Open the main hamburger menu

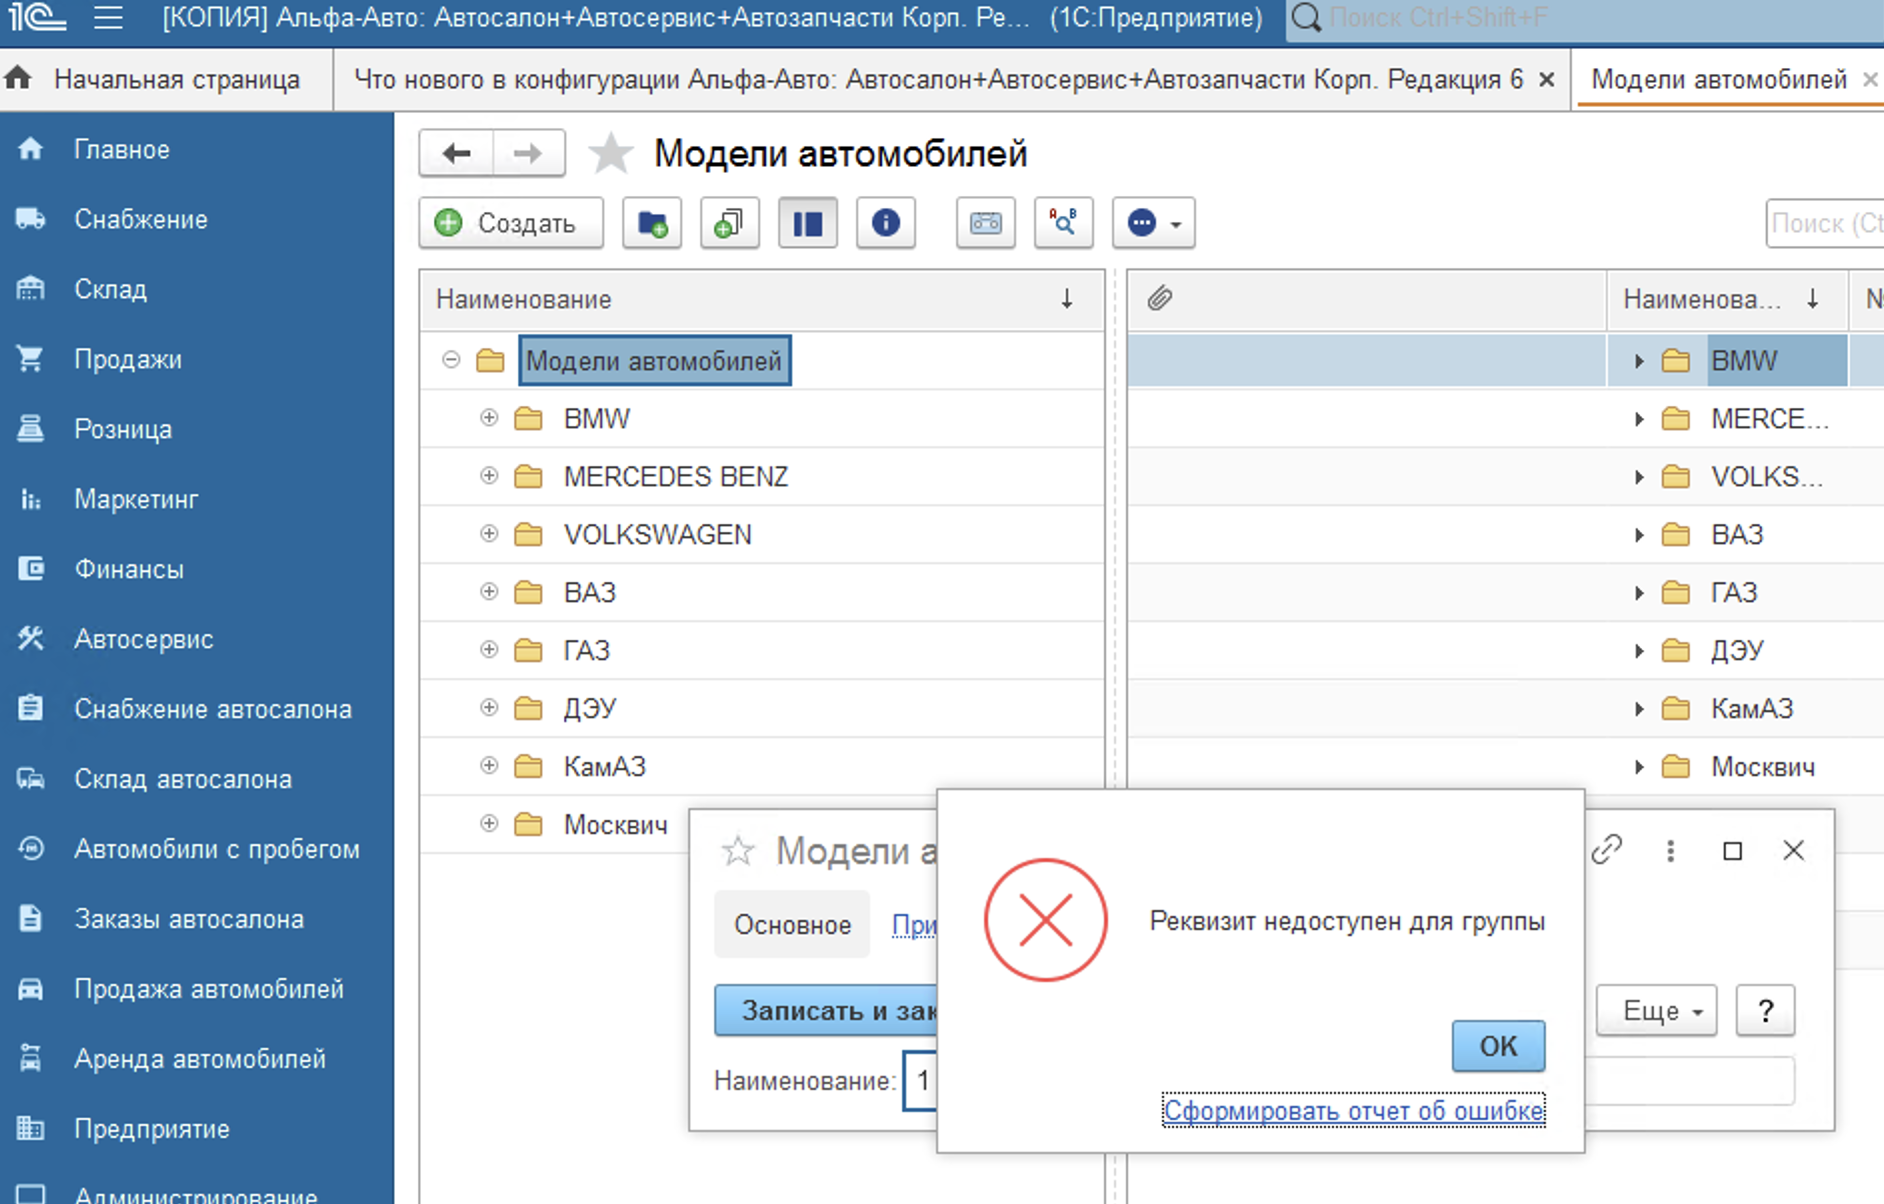click(108, 18)
